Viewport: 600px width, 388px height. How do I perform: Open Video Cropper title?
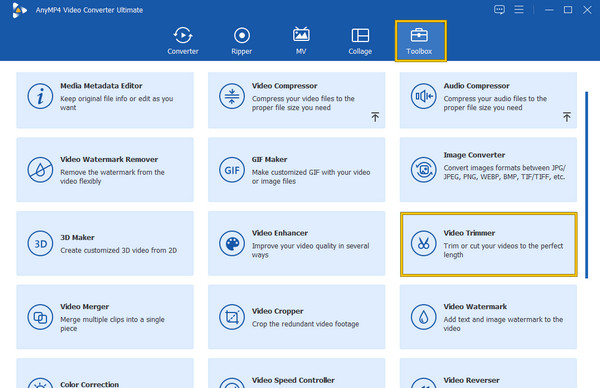[277, 311]
